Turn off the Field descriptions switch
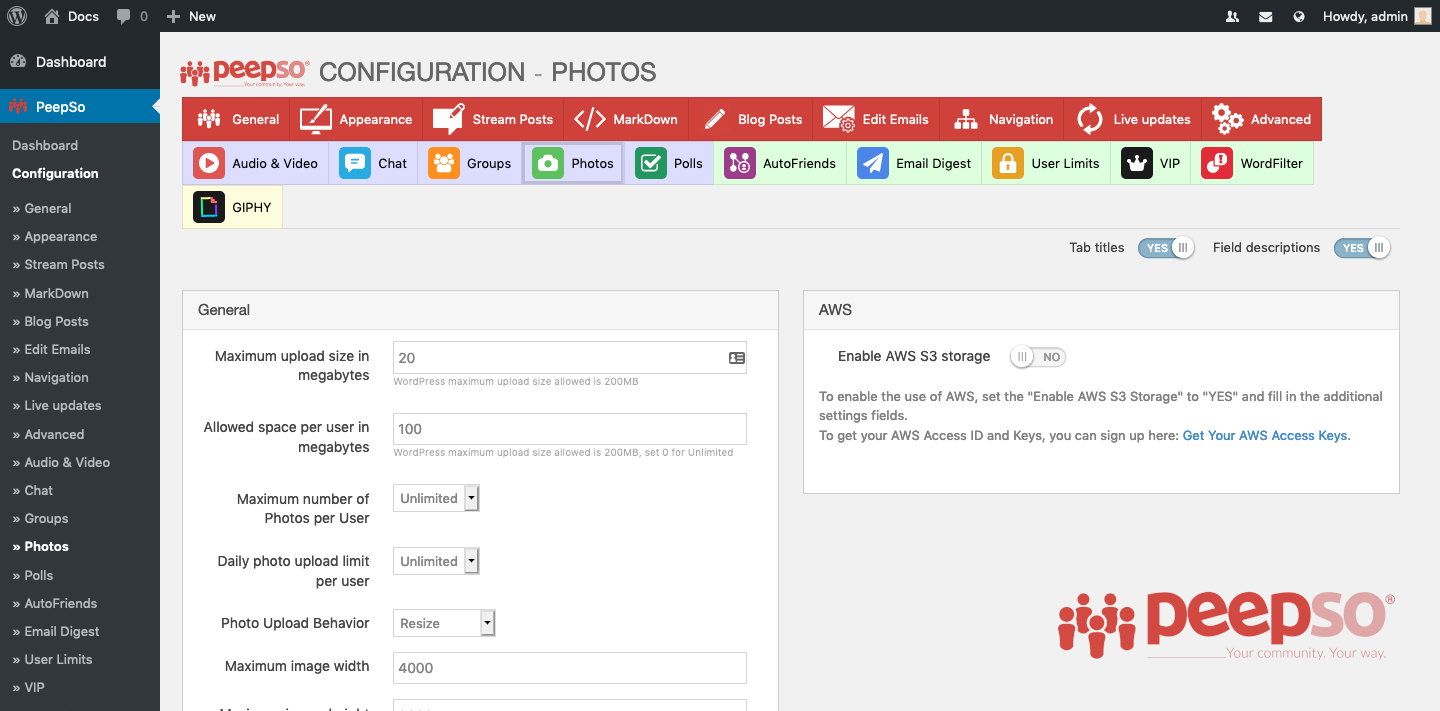Image resolution: width=1440 pixels, height=711 pixels. pyautogui.click(x=1362, y=248)
